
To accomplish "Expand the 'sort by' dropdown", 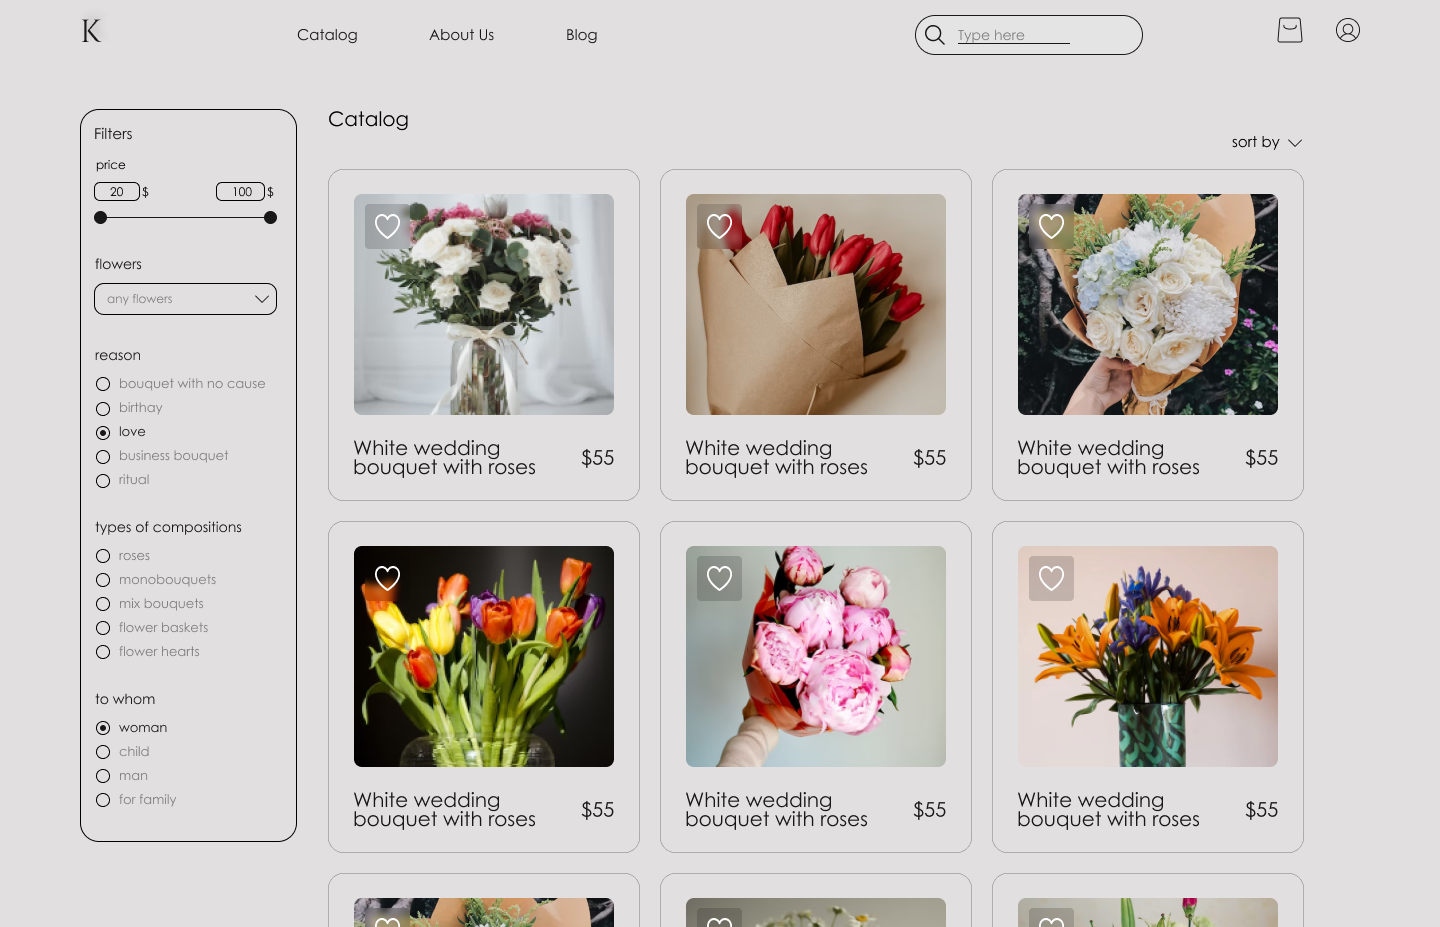I will [1266, 142].
